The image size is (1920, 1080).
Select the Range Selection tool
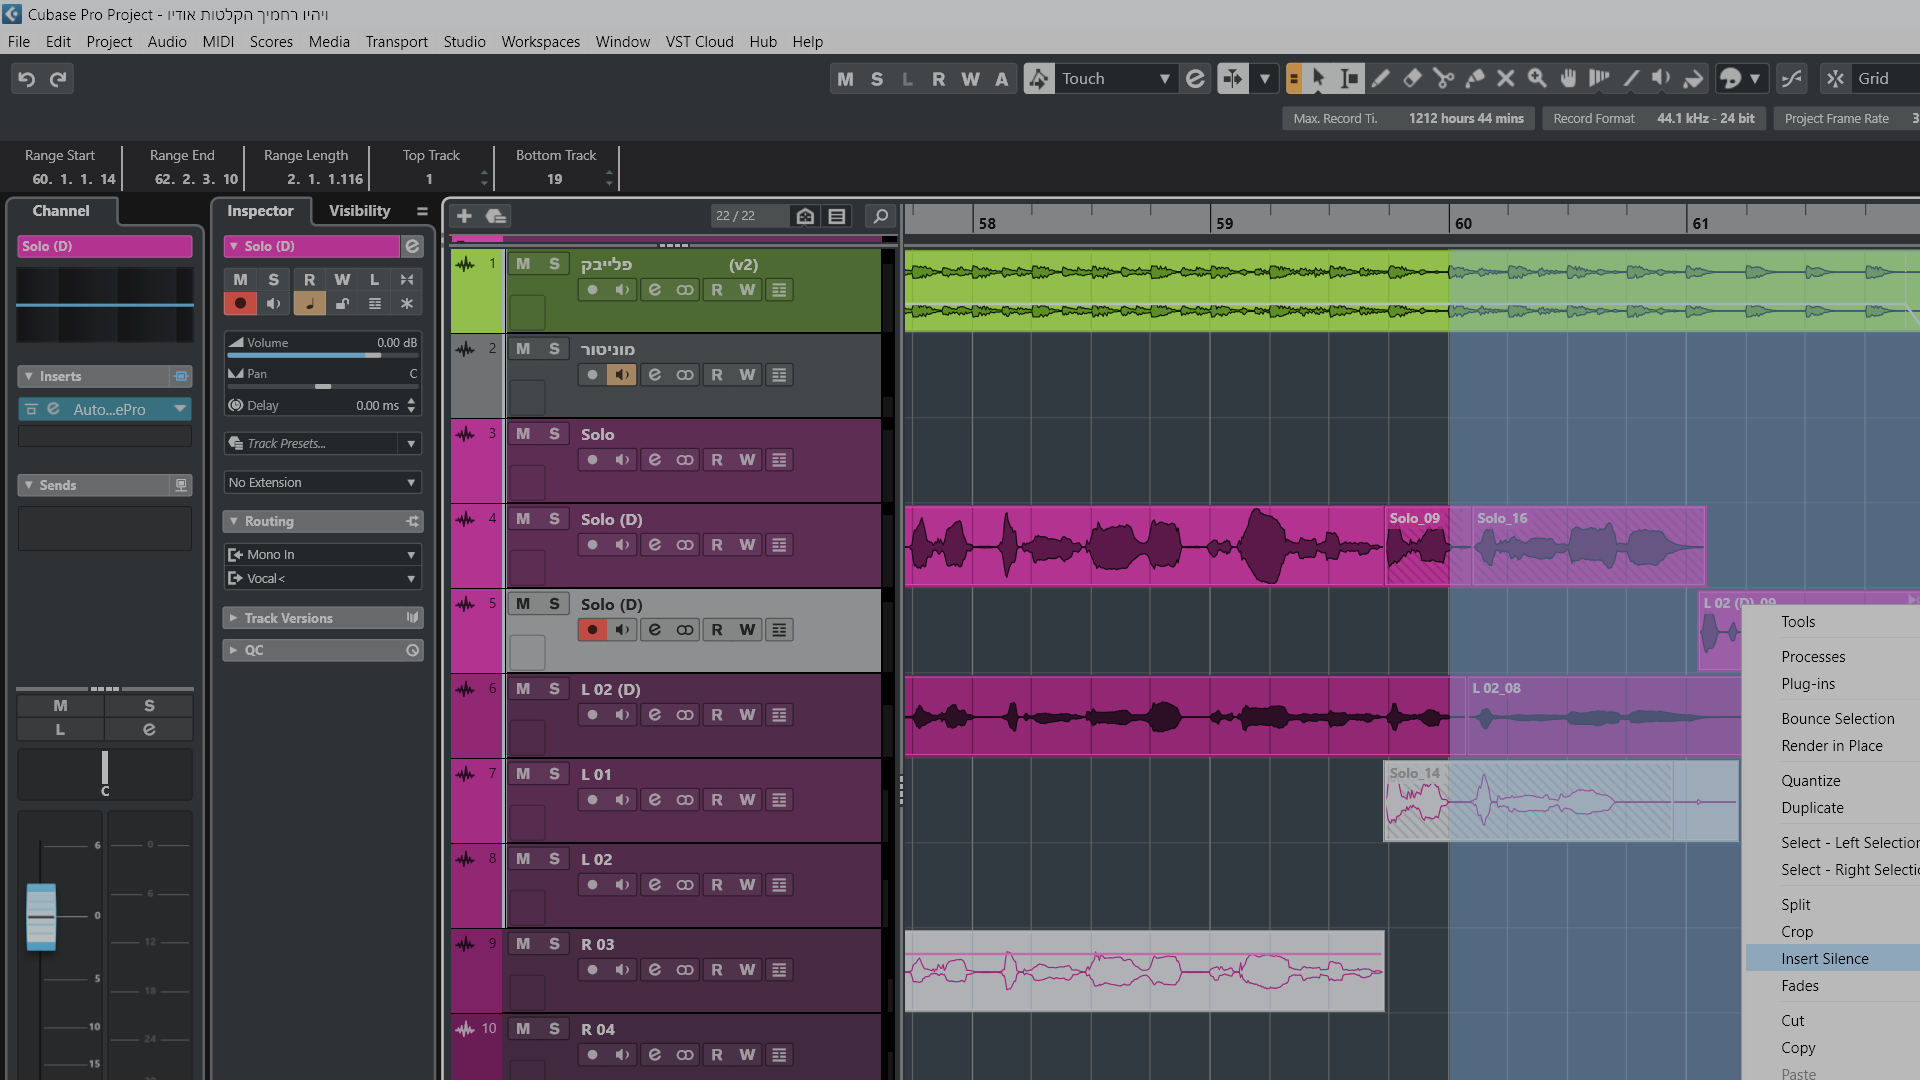click(1349, 78)
